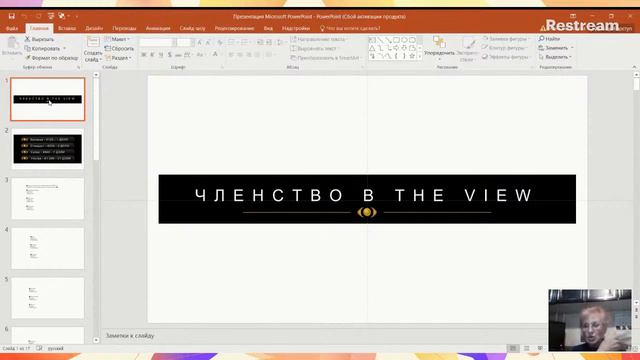Click the Undo arrow icon
Screen dimensions: 640x360
pos(24,16)
